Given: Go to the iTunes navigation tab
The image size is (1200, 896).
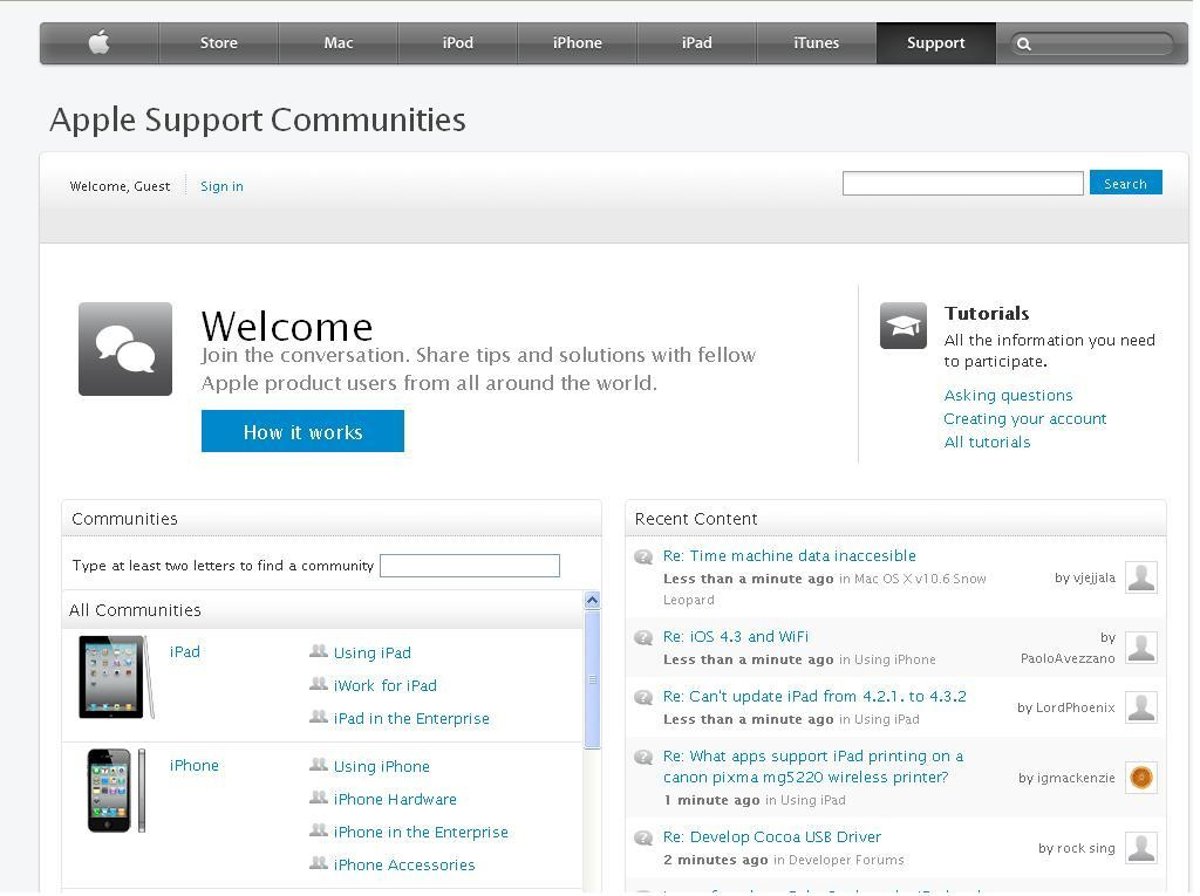Looking at the screenshot, I should [x=816, y=43].
